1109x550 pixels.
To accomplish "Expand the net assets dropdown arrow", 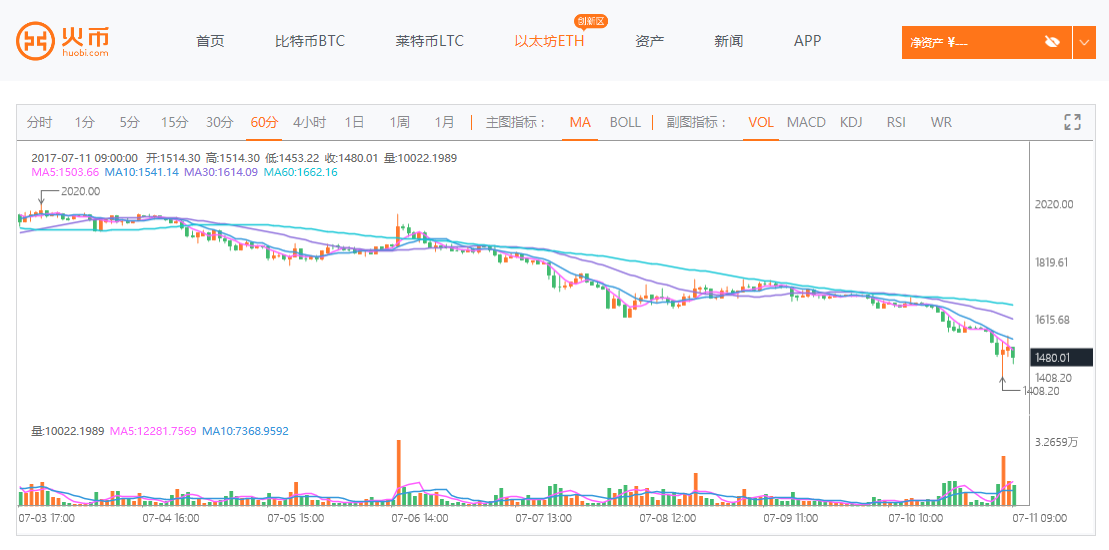I will 1085,42.
